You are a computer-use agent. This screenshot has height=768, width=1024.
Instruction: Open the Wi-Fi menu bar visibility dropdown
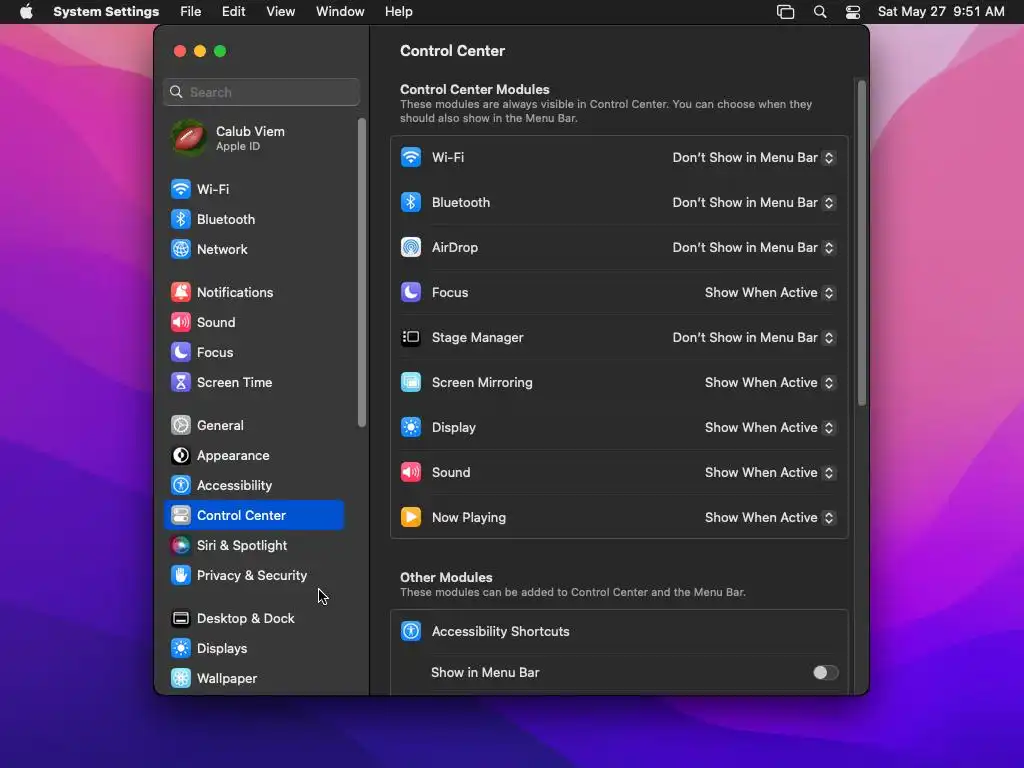754,158
